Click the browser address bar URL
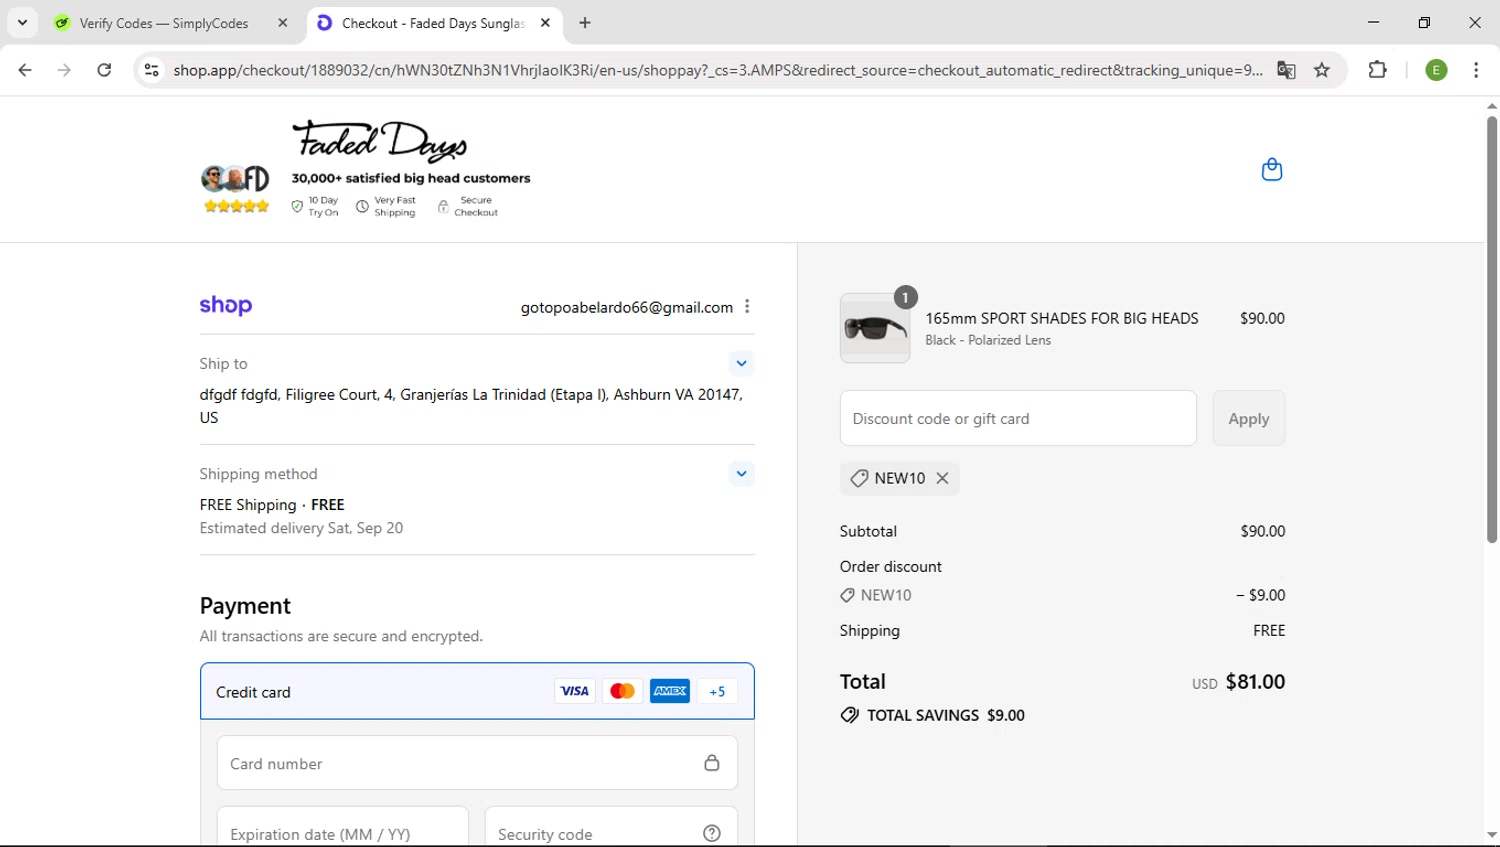The height and width of the screenshot is (847, 1500). click(x=717, y=70)
